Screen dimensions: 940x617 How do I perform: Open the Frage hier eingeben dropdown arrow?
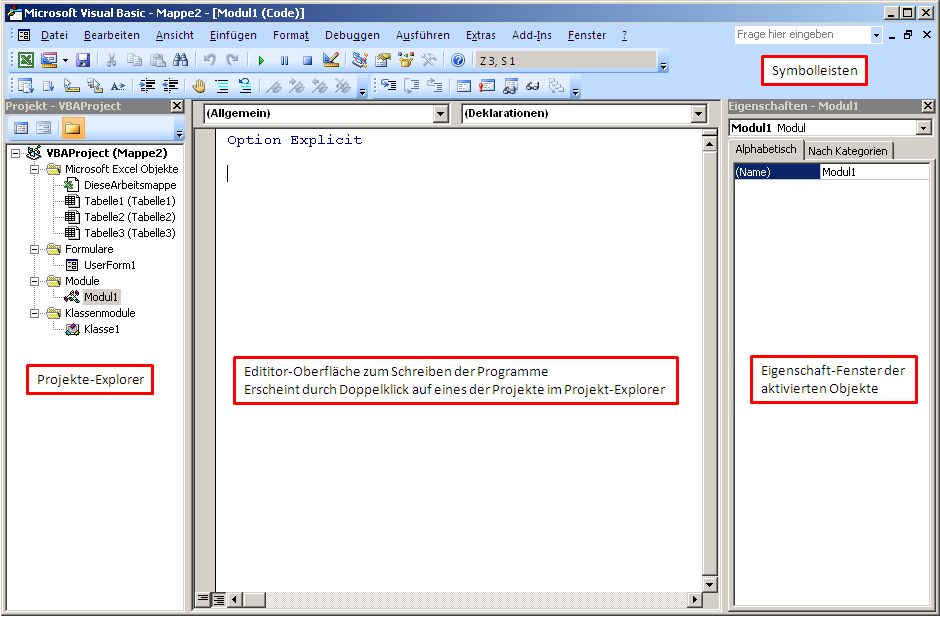[x=876, y=35]
